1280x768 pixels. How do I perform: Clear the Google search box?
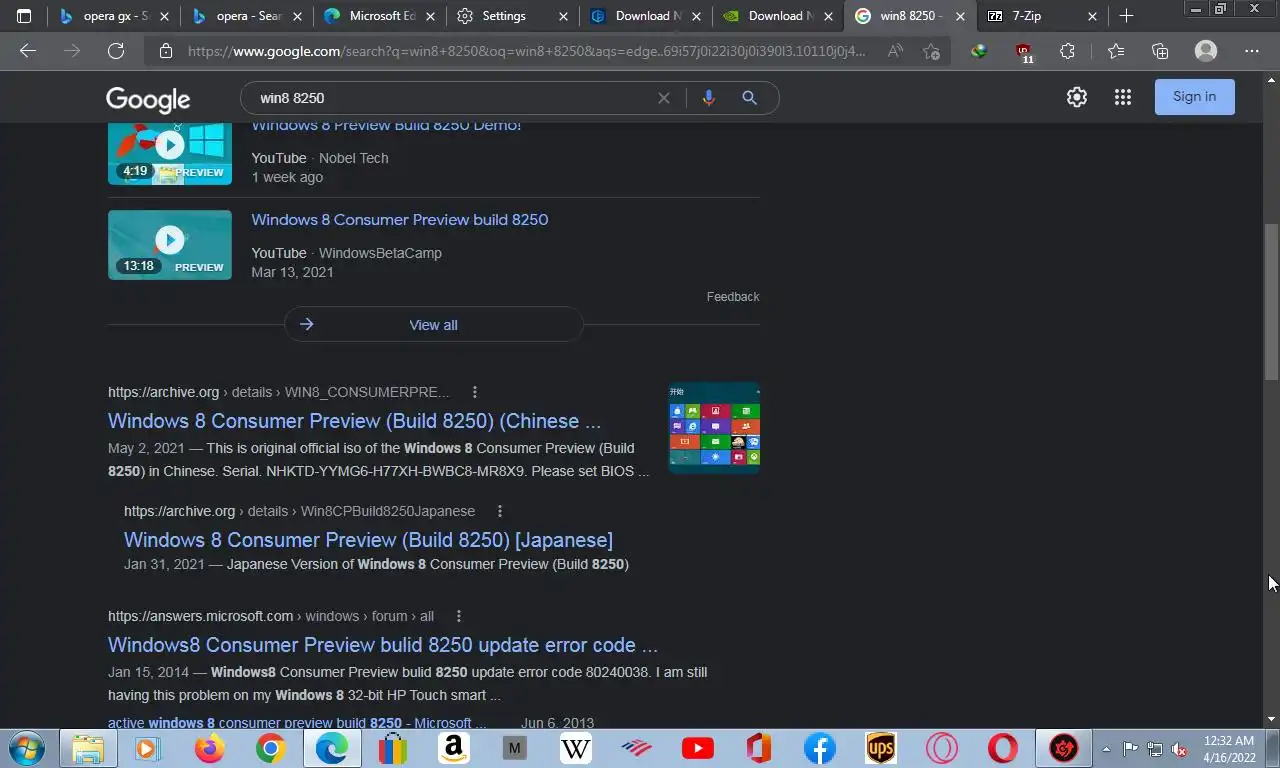(663, 98)
